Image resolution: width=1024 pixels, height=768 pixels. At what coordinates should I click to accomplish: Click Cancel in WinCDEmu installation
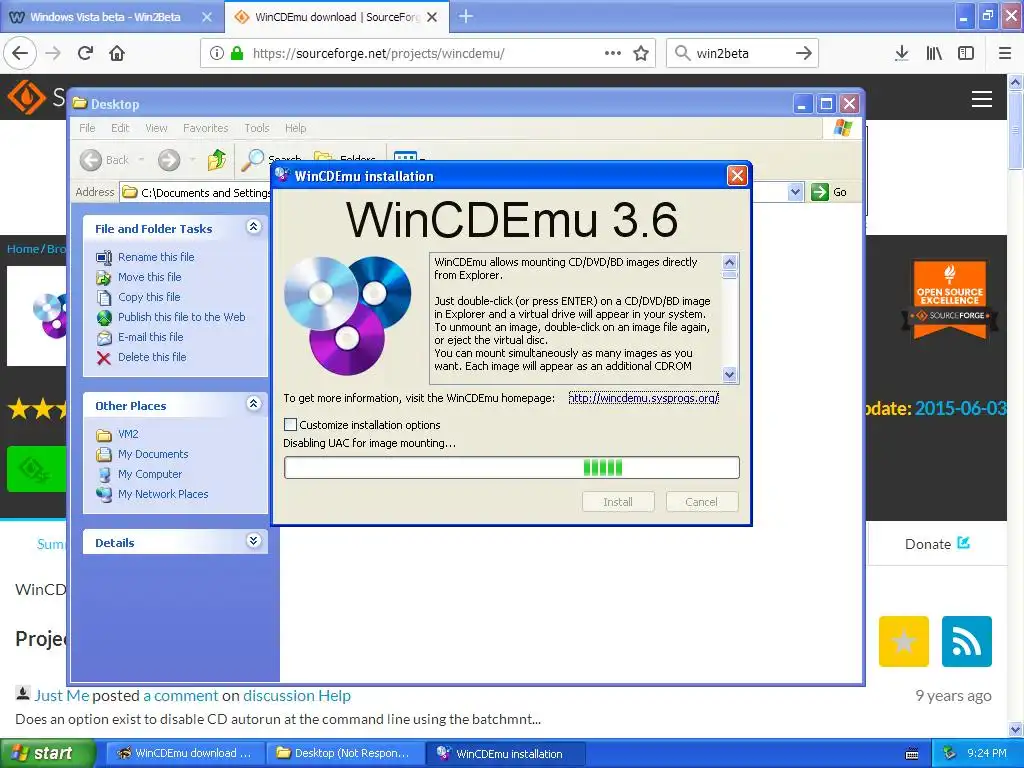point(701,502)
